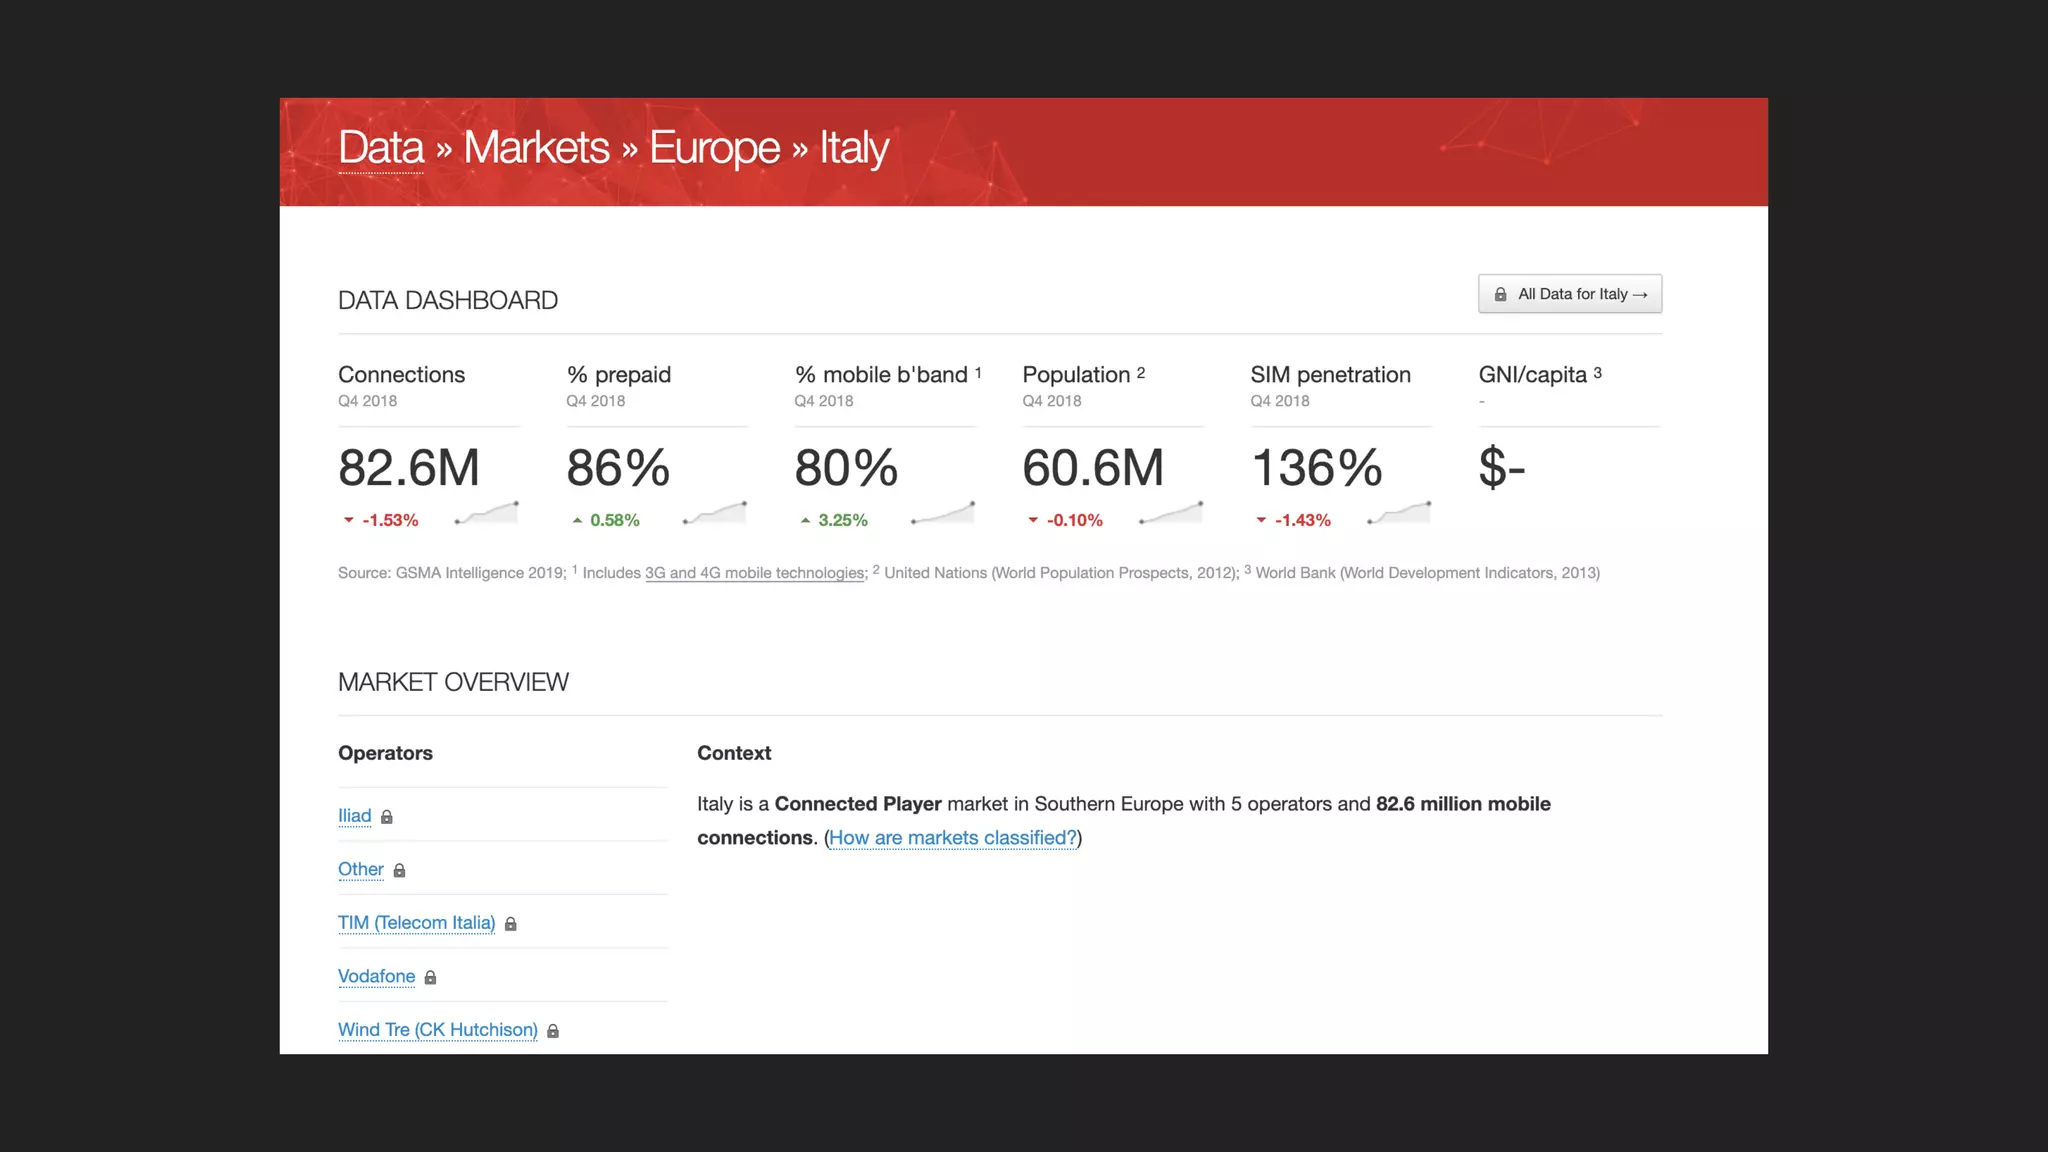Click the Population 60.6M value
2048x1152 pixels.
pyautogui.click(x=1093, y=468)
